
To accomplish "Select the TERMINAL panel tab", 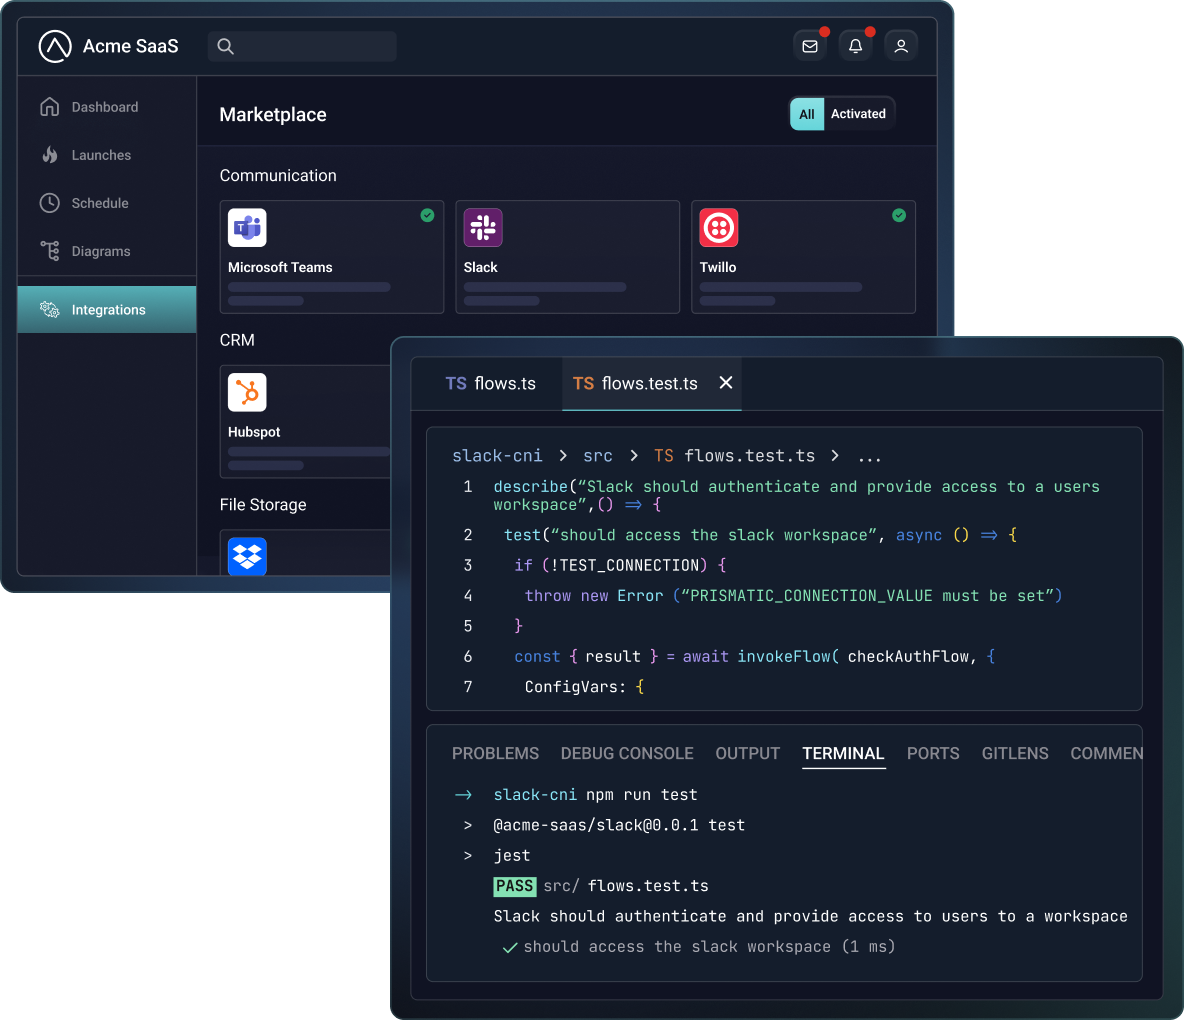I will click(x=843, y=753).
